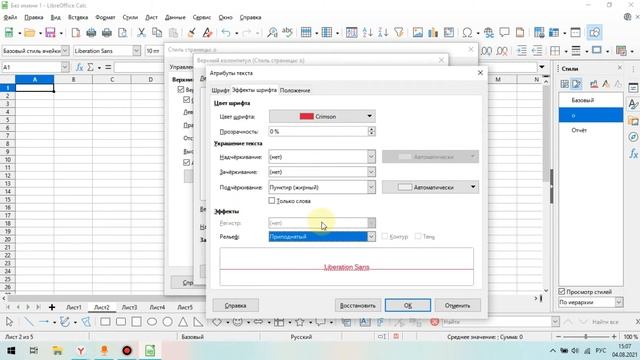Image resolution: width=640 pixels, height=360 pixels.
Task: Open the sidebar Functions fx panel icon
Action: coord(633,153)
